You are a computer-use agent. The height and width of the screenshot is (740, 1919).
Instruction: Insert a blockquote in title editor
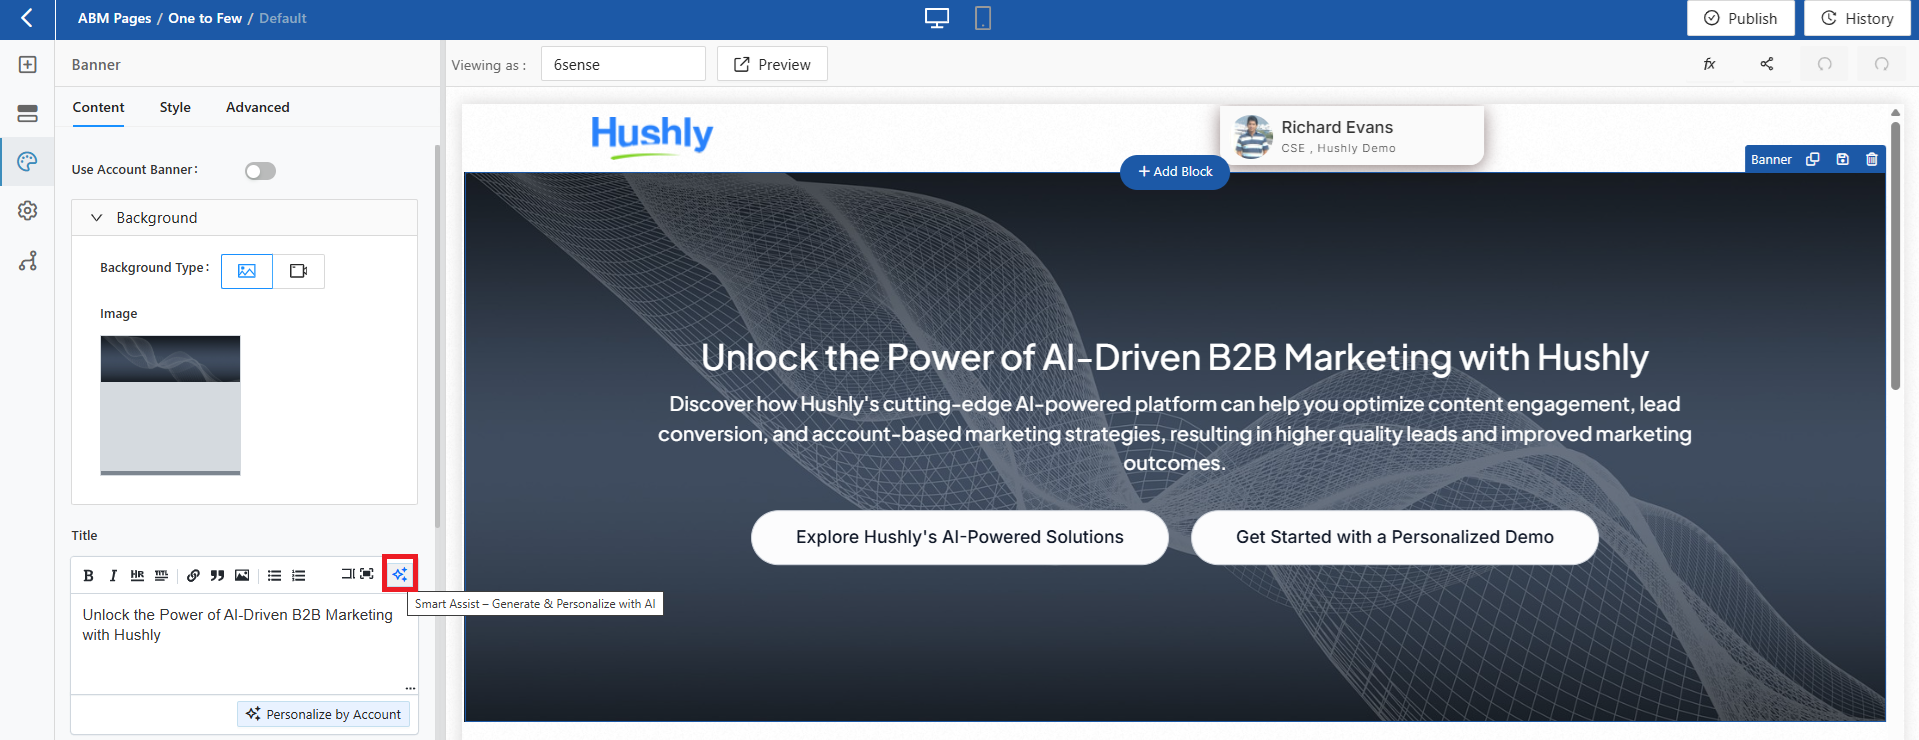click(217, 575)
